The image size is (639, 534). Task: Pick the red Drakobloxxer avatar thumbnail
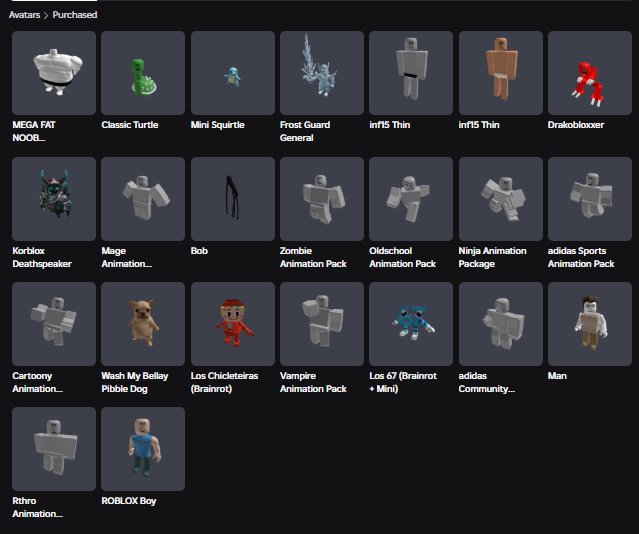590,73
